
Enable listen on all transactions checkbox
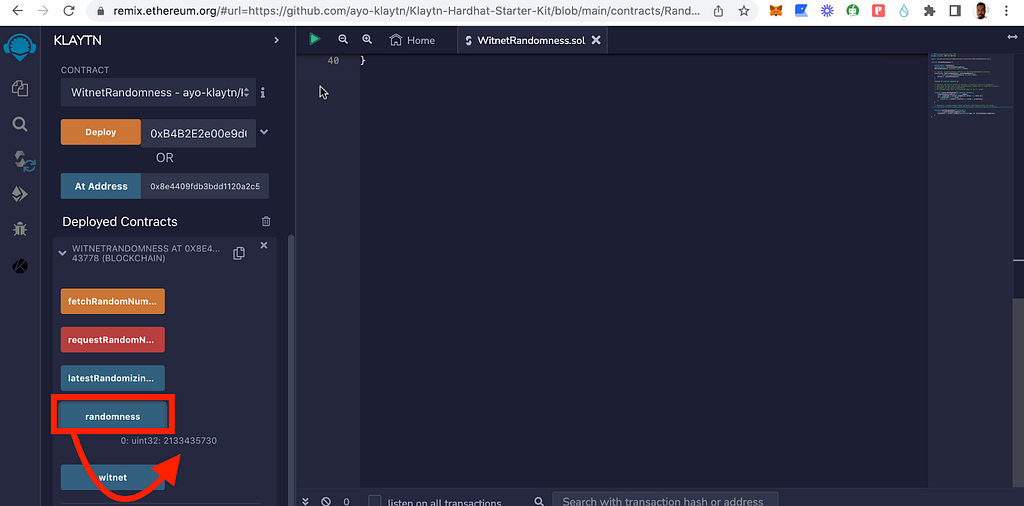(375, 501)
